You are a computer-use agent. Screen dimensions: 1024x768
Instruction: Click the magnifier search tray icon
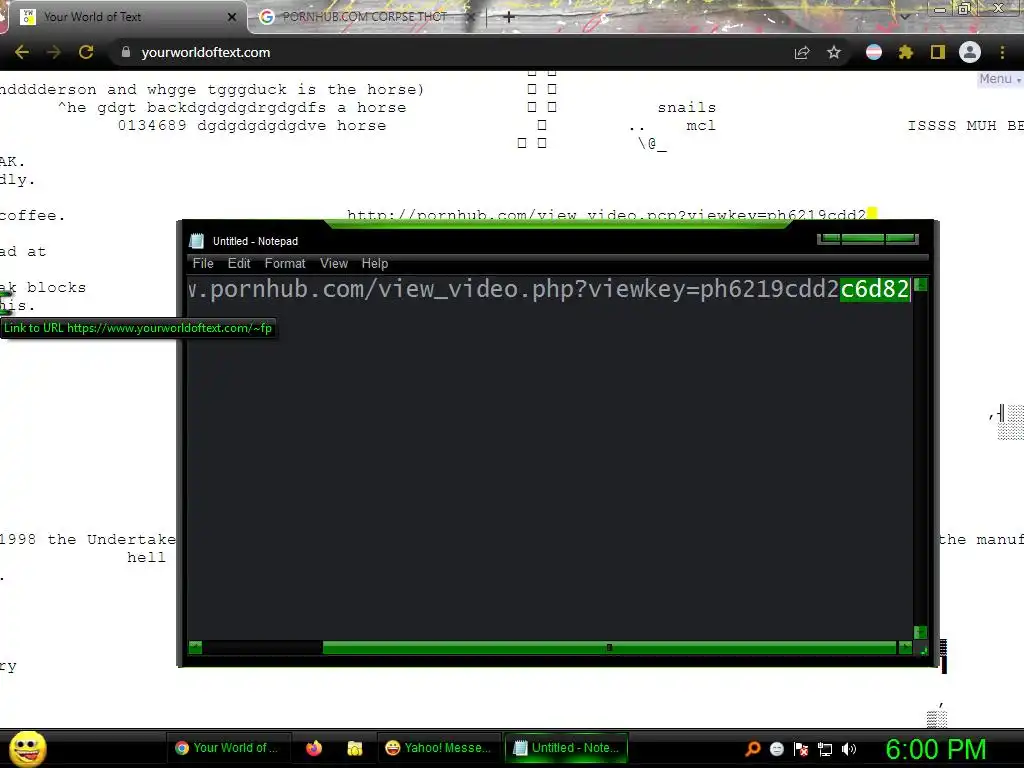[x=753, y=749]
